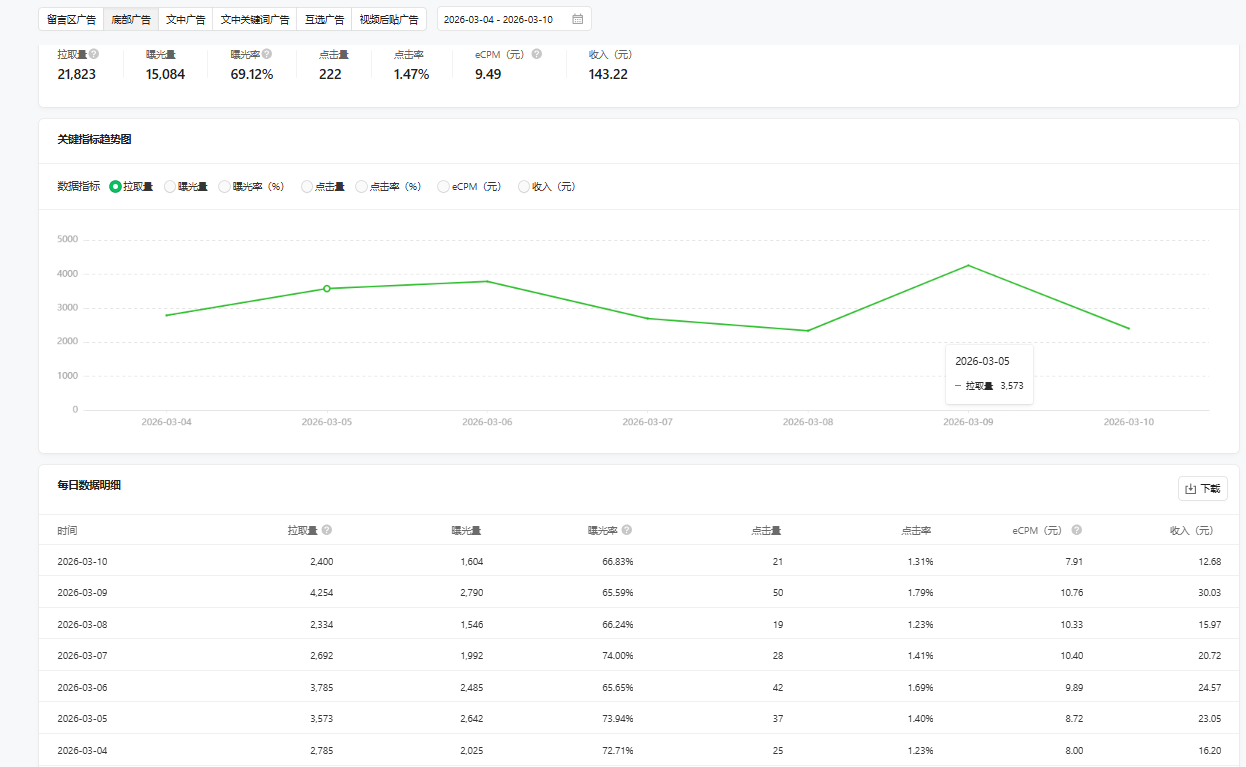Select the 点击量 chart metric radio
This screenshot has width=1246, height=767.
tap(307, 186)
